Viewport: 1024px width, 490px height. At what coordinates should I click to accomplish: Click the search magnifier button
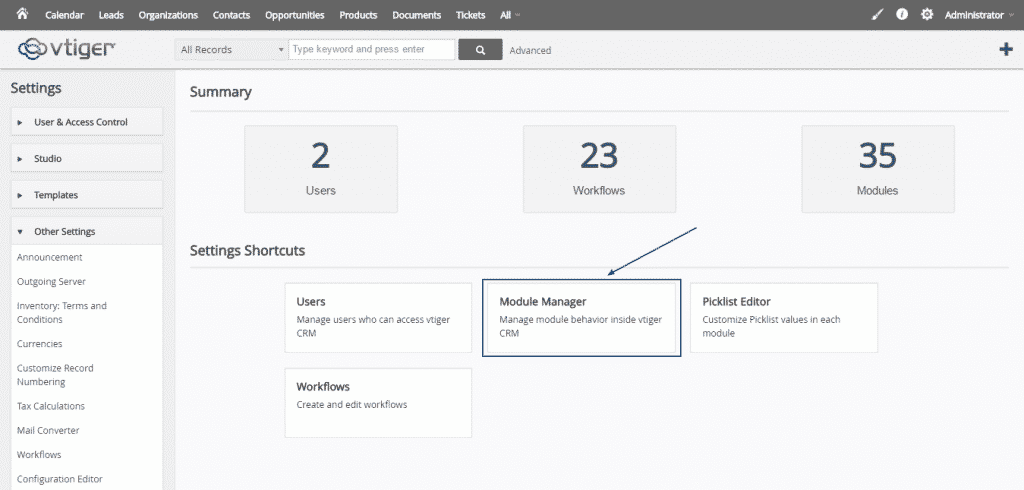tap(480, 50)
